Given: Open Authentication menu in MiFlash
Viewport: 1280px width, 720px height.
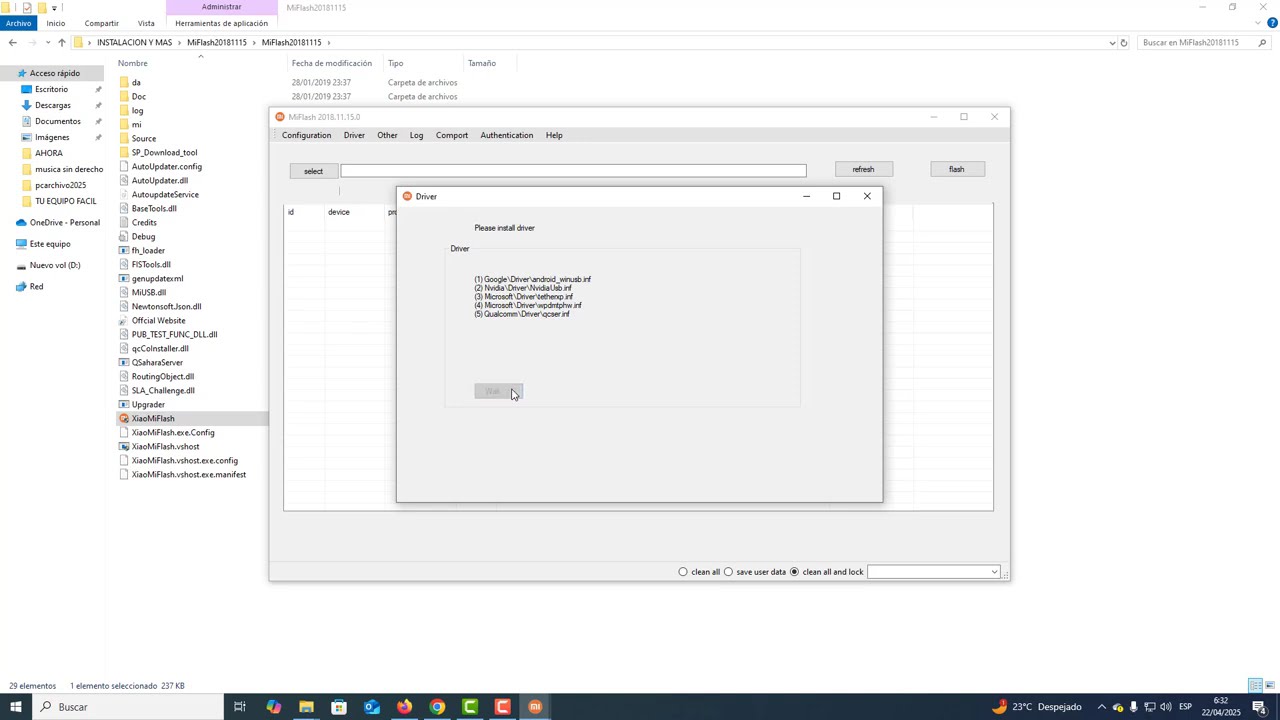Looking at the screenshot, I should (506, 135).
